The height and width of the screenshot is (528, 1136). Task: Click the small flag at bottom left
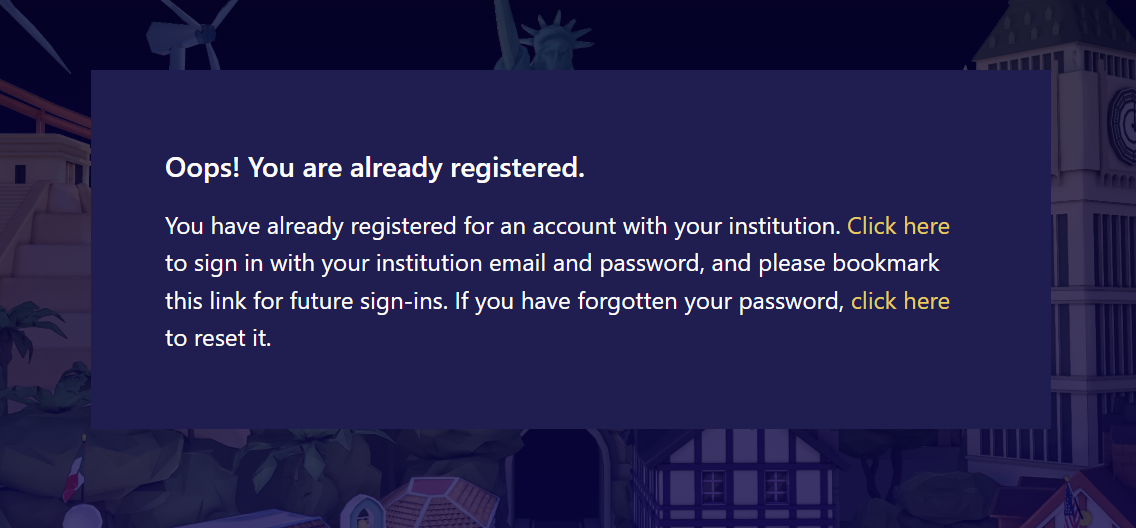[72, 480]
